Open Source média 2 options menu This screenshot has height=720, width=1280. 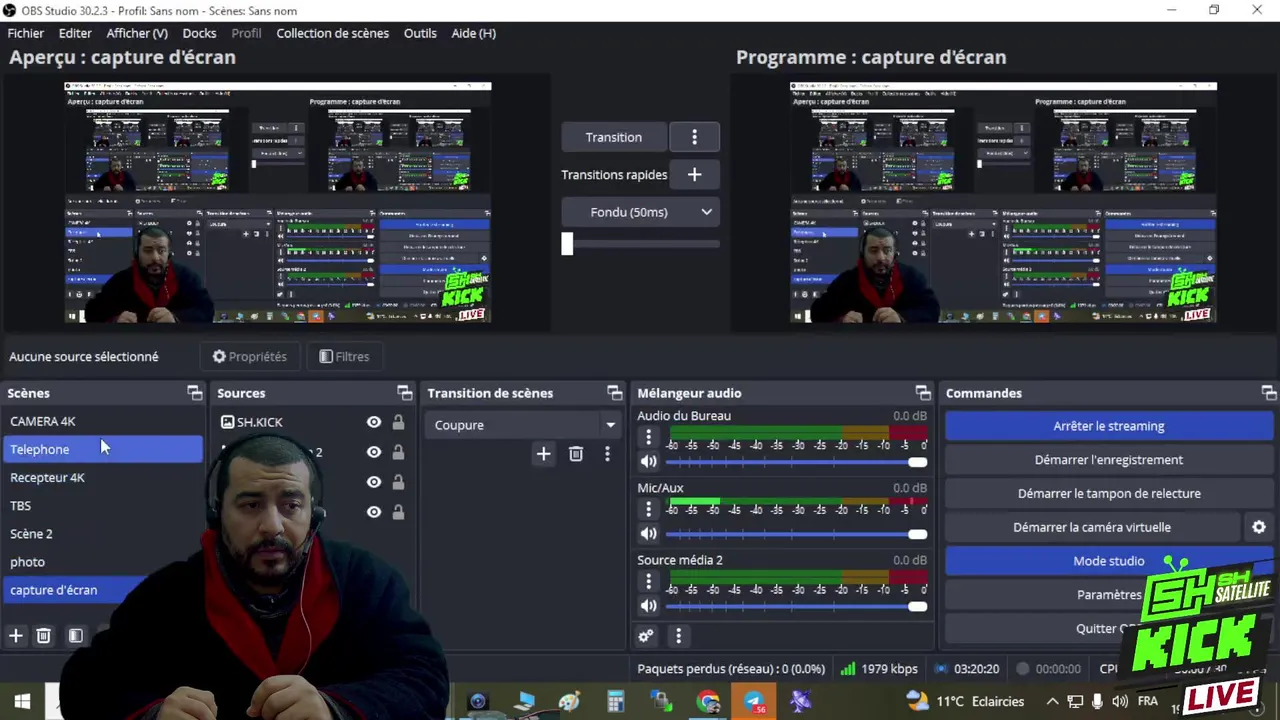point(648,581)
